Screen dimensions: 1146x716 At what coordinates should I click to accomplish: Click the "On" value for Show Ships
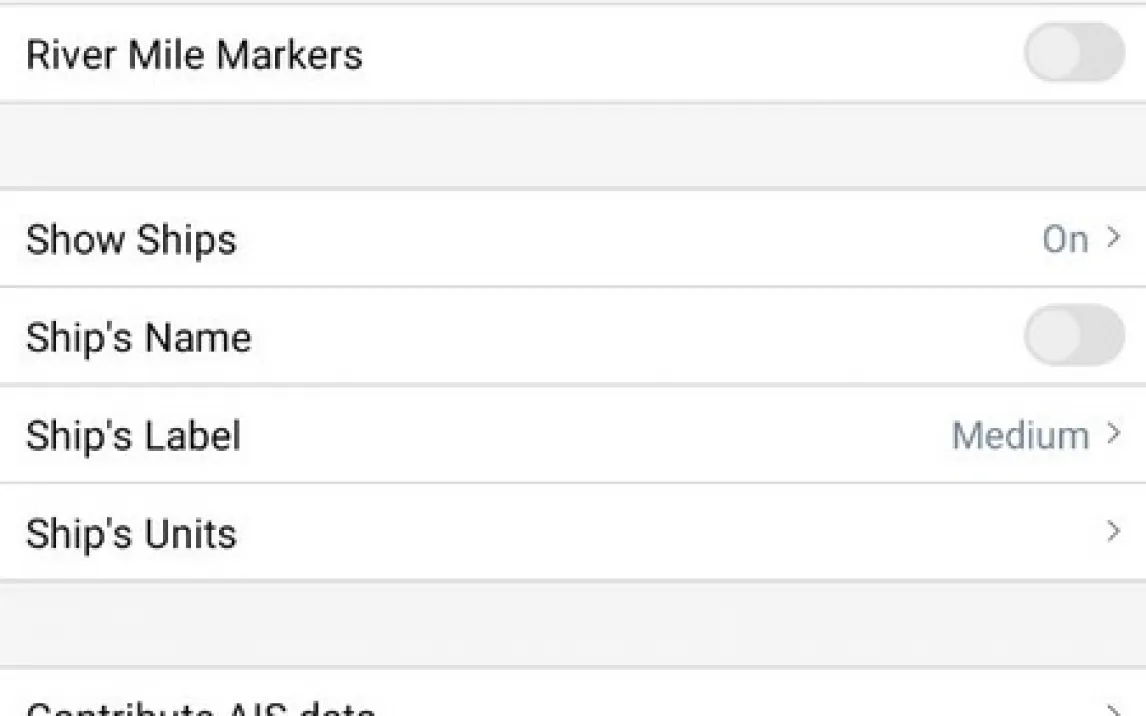point(1065,239)
